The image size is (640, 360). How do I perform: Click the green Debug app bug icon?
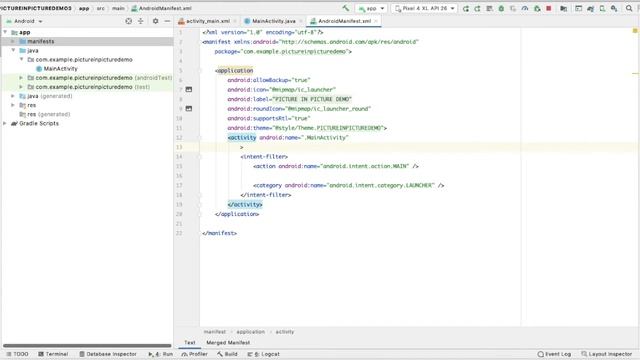[501, 8]
